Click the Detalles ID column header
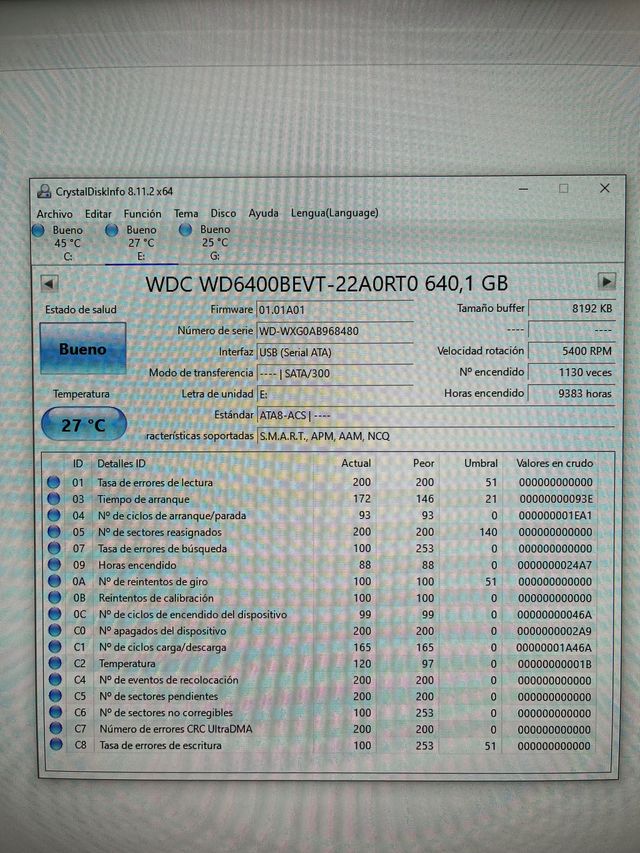This screenshot has height=853, width=640. pos(121,463)
